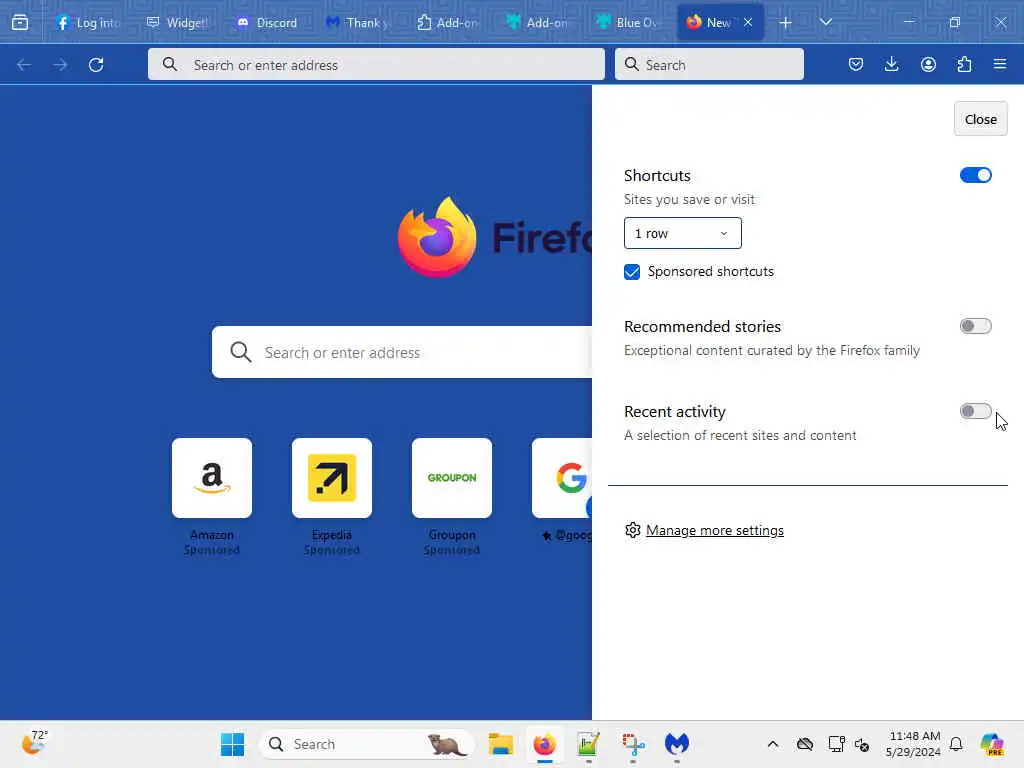This screenshot has width=1024, height=768.
Task: Click the toolbar Search box
Action: tap(709, 65)
